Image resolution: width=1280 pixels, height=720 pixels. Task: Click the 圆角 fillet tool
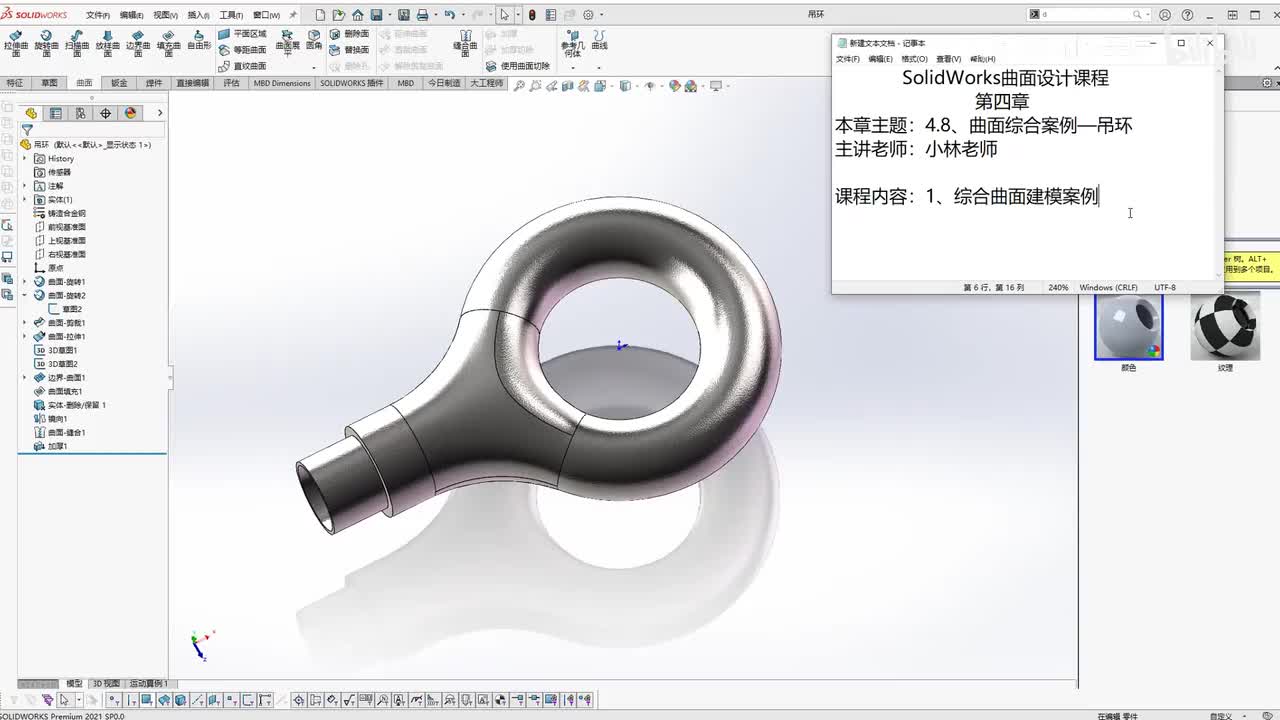coord(314,40)
